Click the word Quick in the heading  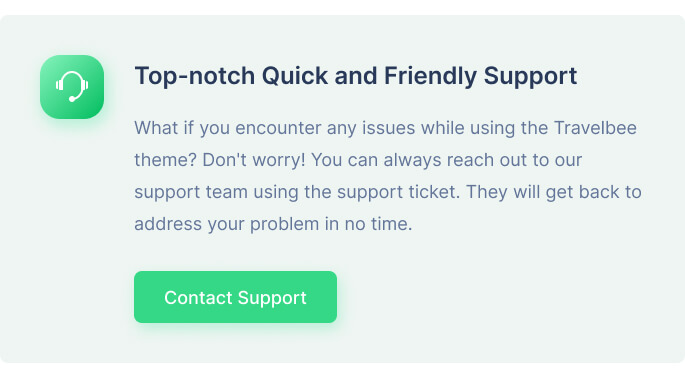[x=295, y=76]
